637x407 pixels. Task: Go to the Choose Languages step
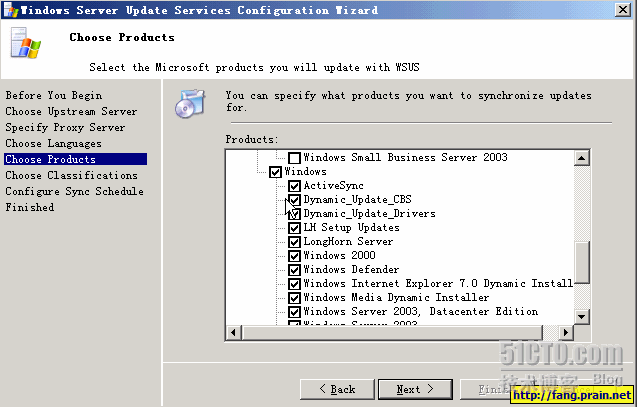53,143
